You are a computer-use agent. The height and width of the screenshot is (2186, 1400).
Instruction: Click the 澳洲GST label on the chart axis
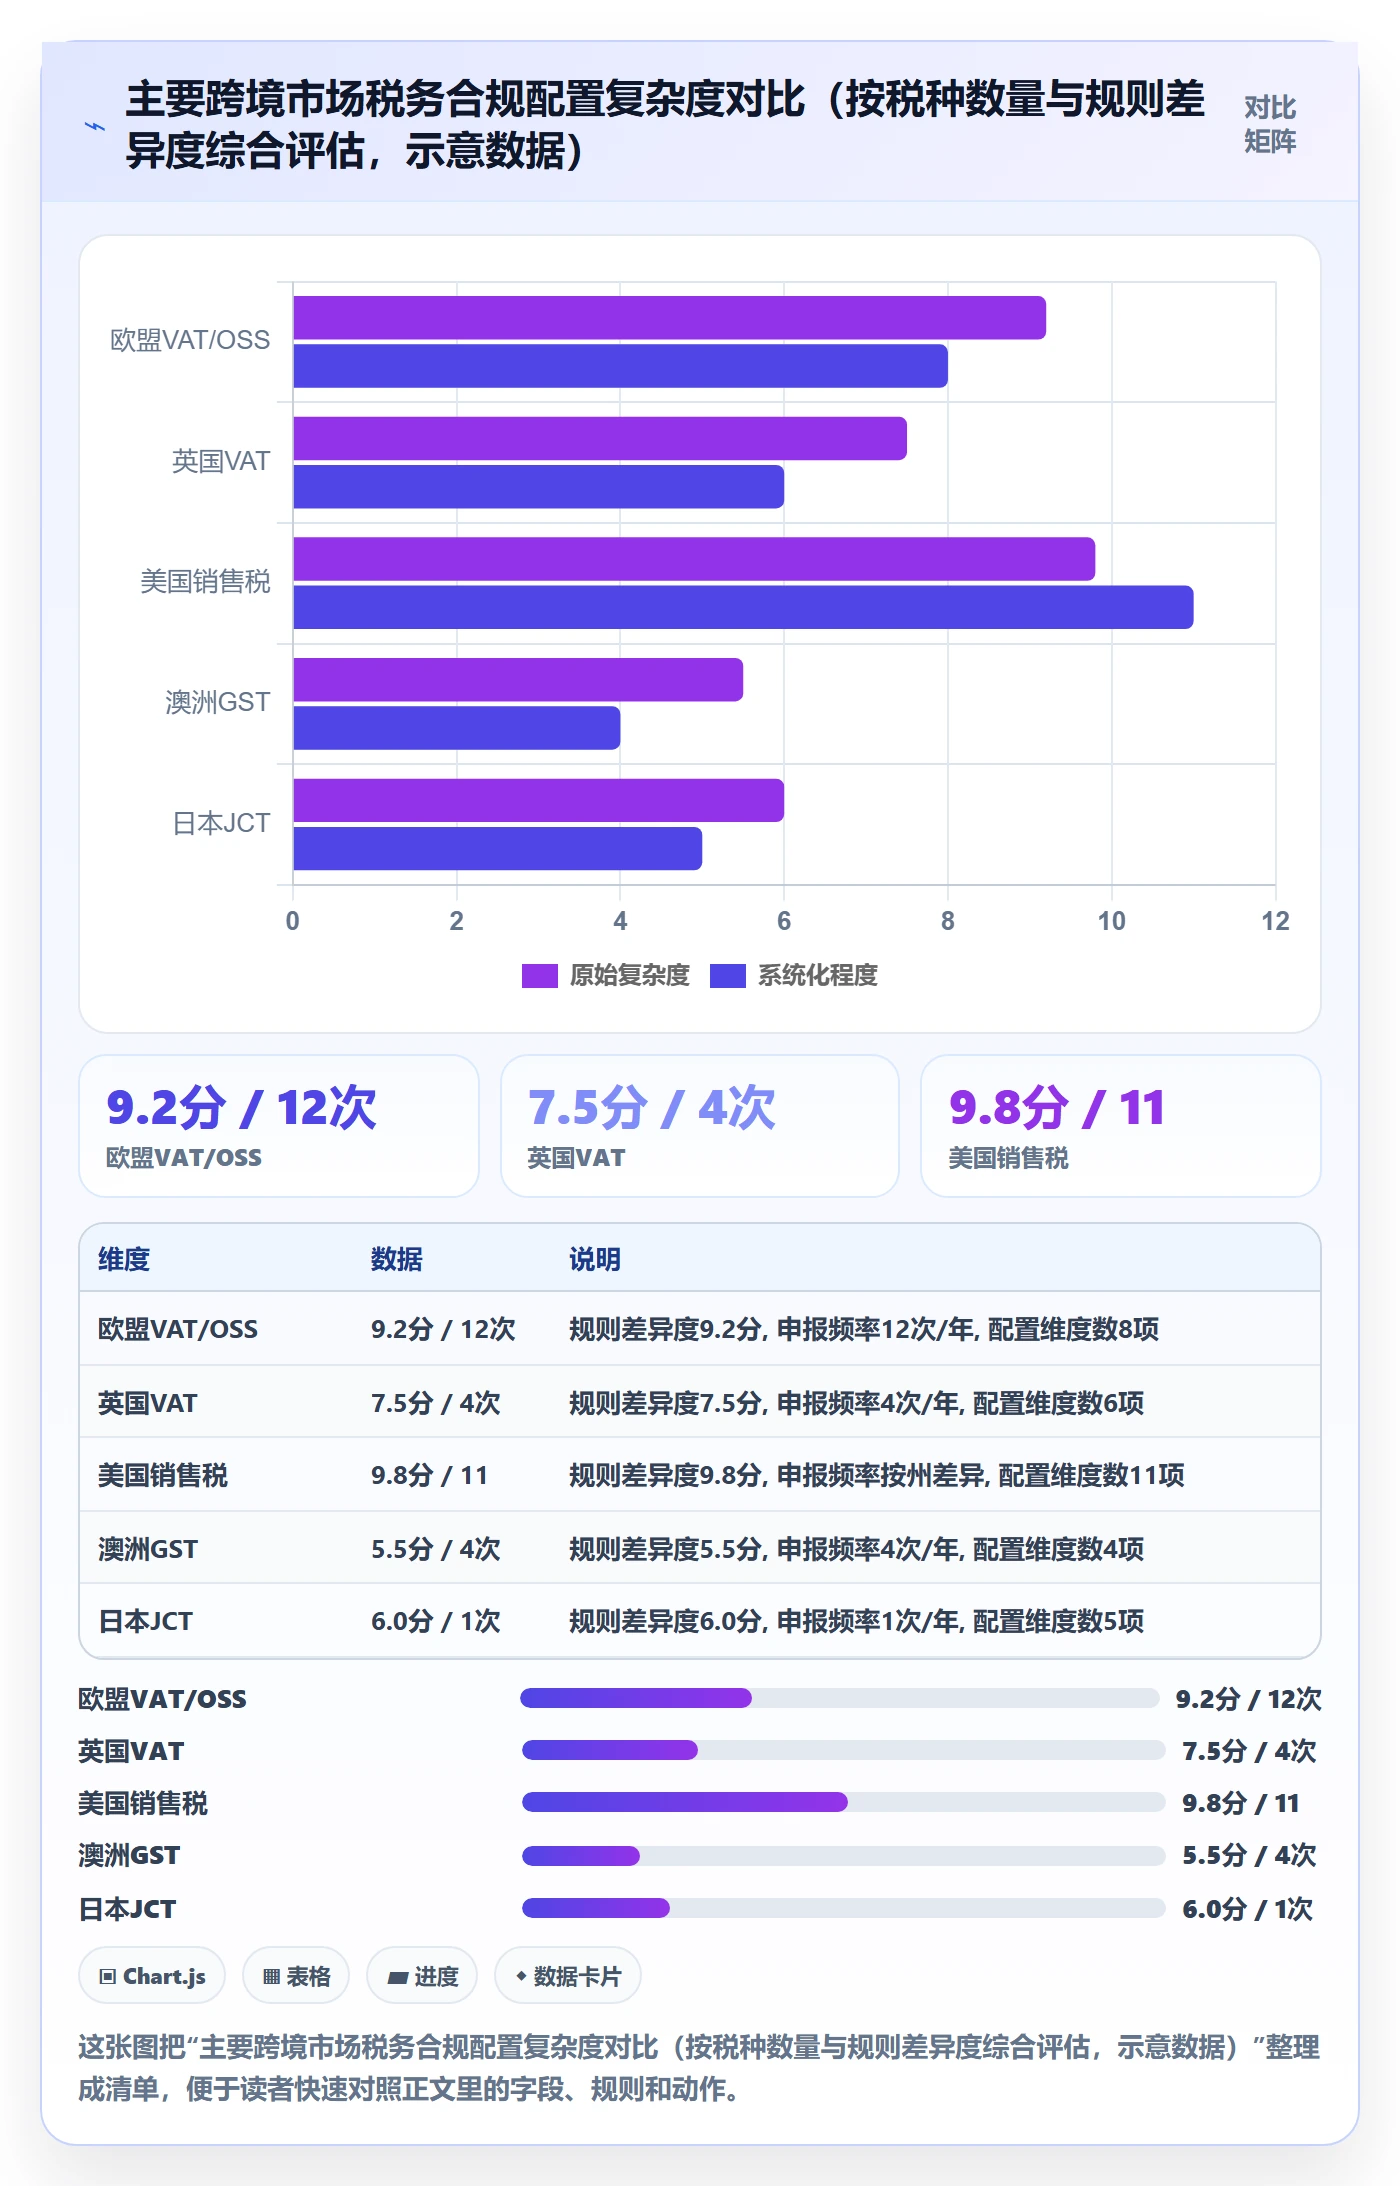coord(218,703)
